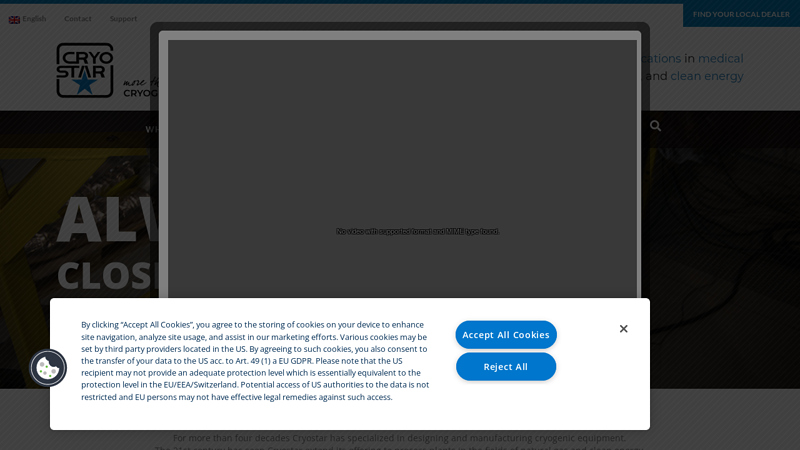This screenshot has width=800, height=450.
Task: Open search with the magnifier icon
Action: [x=656, y=126]
